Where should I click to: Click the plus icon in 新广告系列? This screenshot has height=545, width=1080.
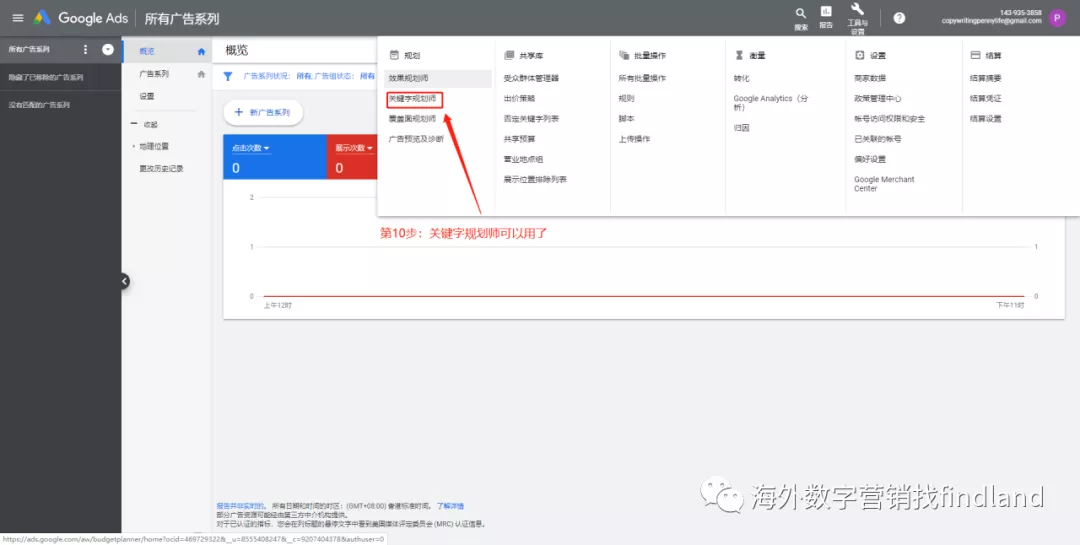[239, 112]
